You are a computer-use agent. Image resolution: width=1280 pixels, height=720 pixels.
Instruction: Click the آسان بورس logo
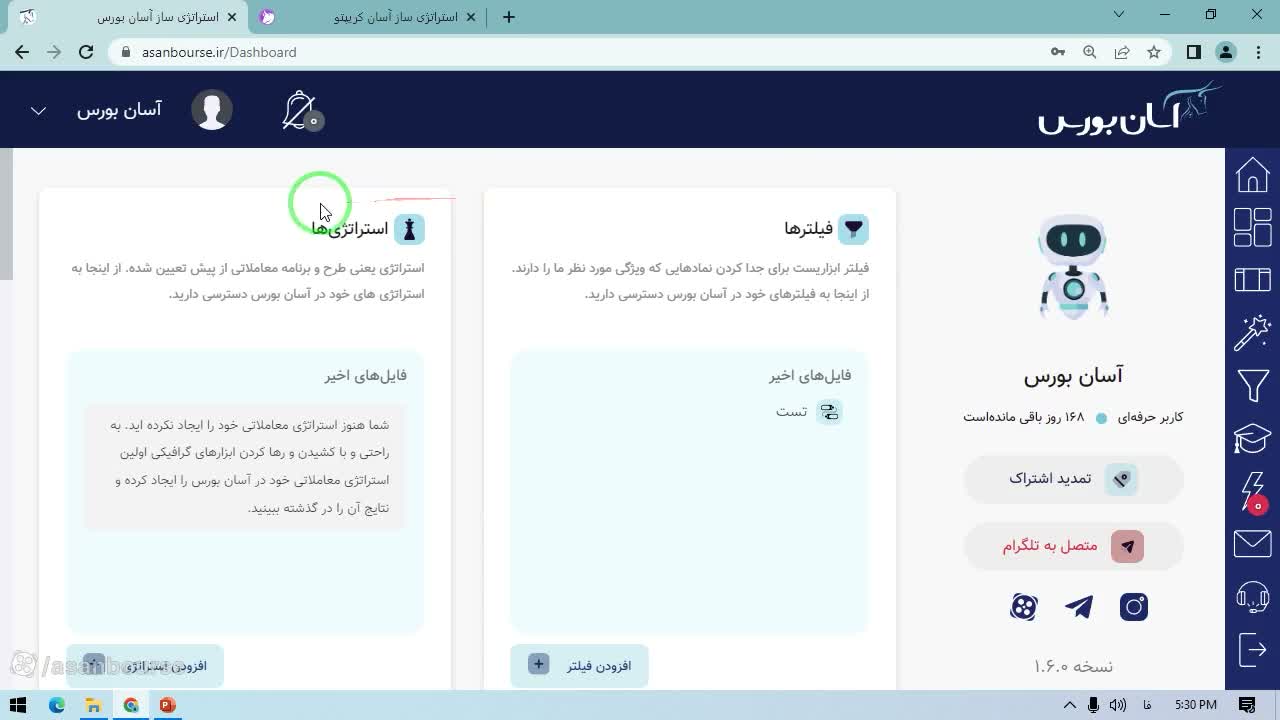click(x=1129, y=109)
